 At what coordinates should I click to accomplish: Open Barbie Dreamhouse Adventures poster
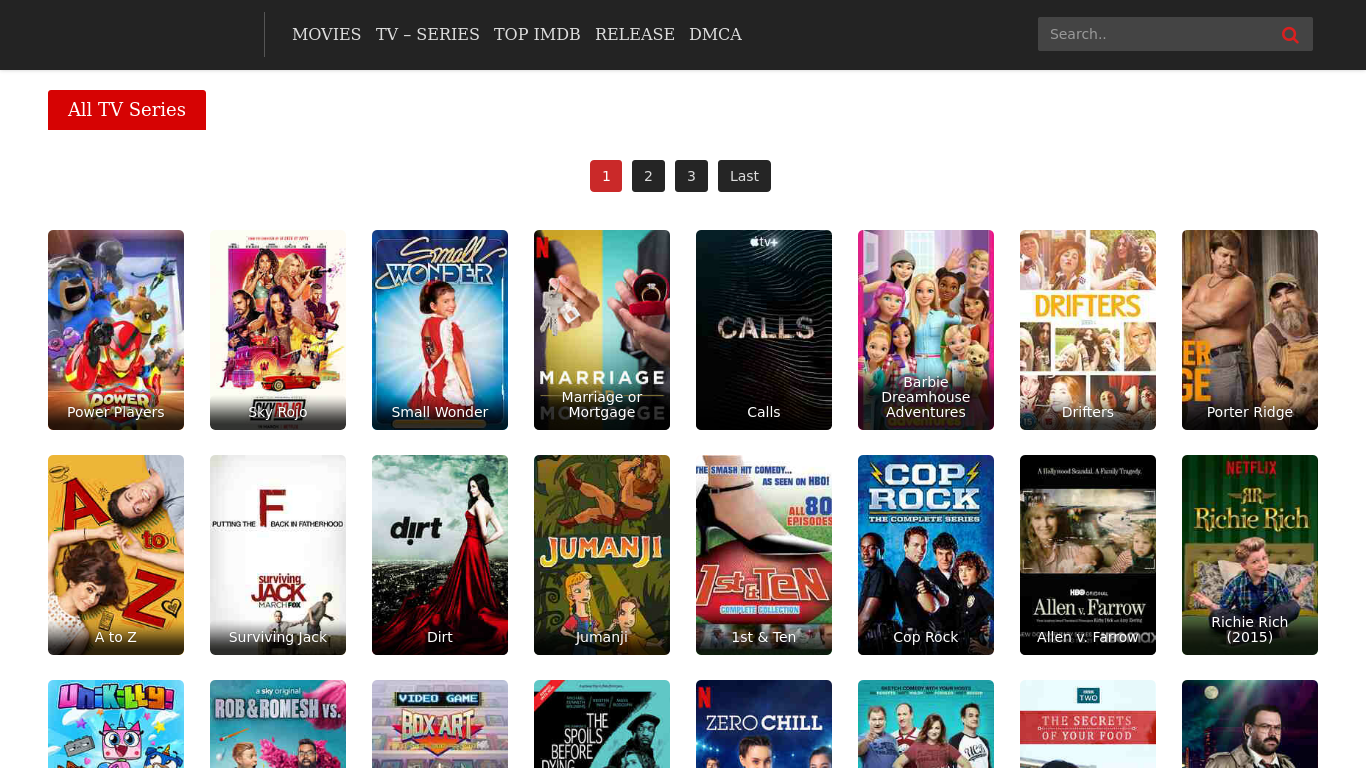coord(926,330)
